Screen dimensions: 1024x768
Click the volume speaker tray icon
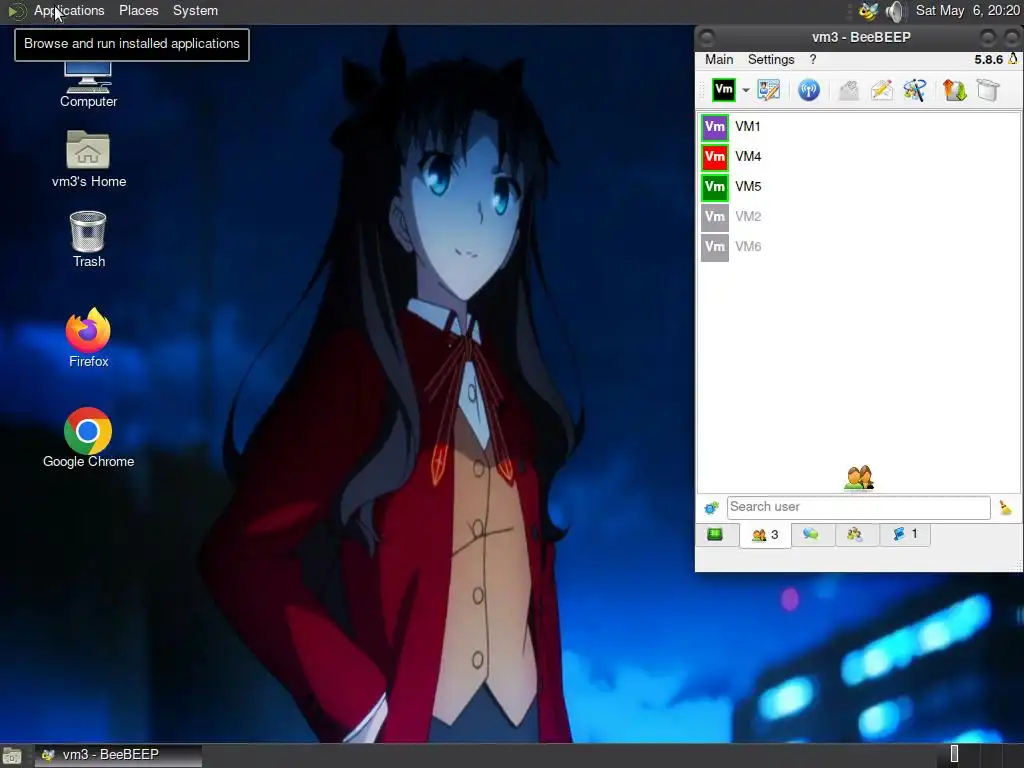(895, 11)
